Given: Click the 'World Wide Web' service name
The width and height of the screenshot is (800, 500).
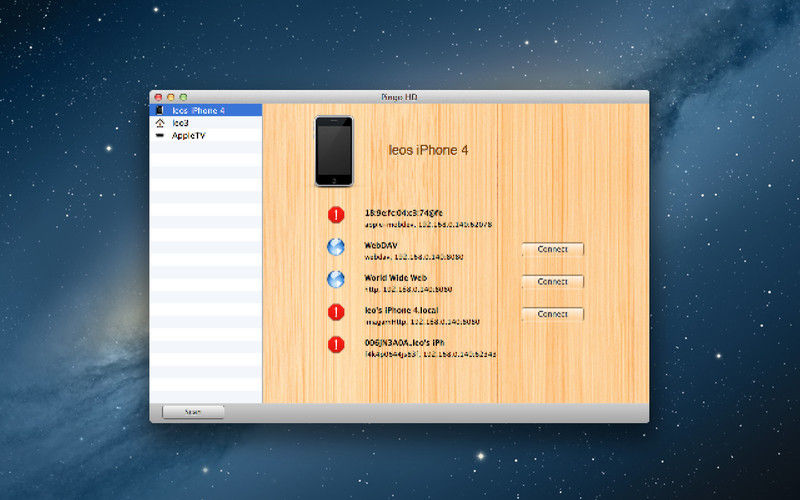Looking at the screenshot, I should [x=395, y=278].
